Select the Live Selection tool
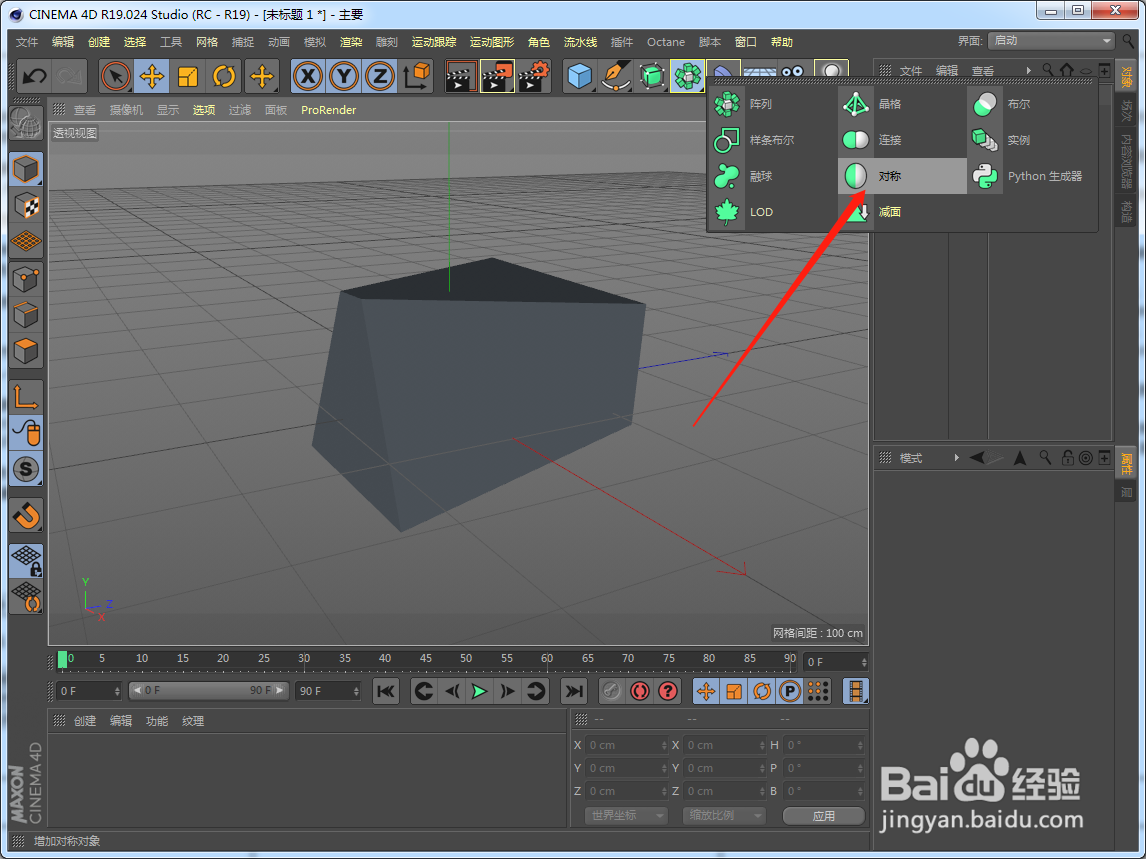Screen dimensions: 1146x859 pyautogui.click(x=115, y=76)
